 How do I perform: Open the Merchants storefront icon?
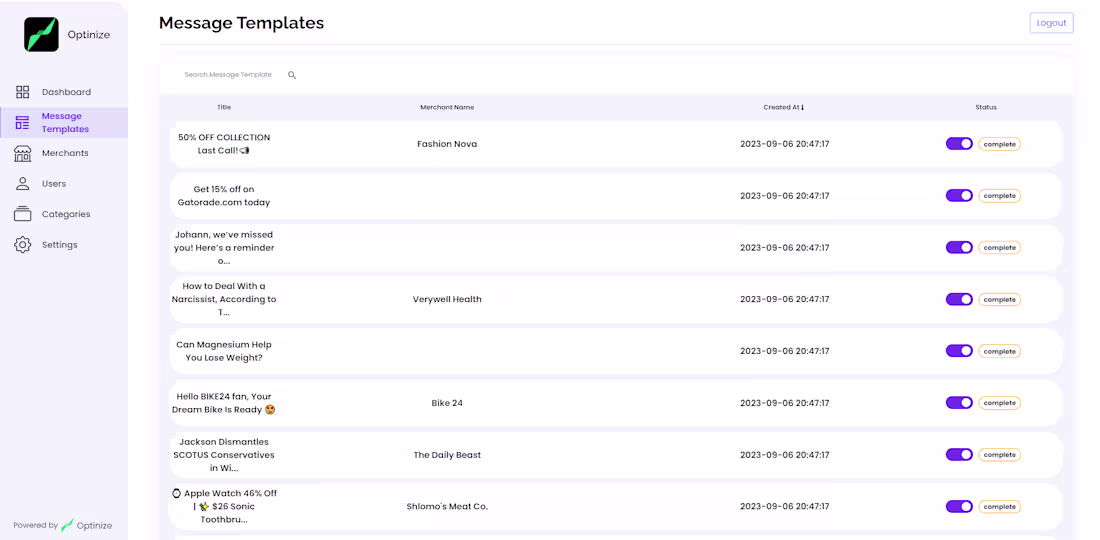pyautogui.click(x=23, y=153)
